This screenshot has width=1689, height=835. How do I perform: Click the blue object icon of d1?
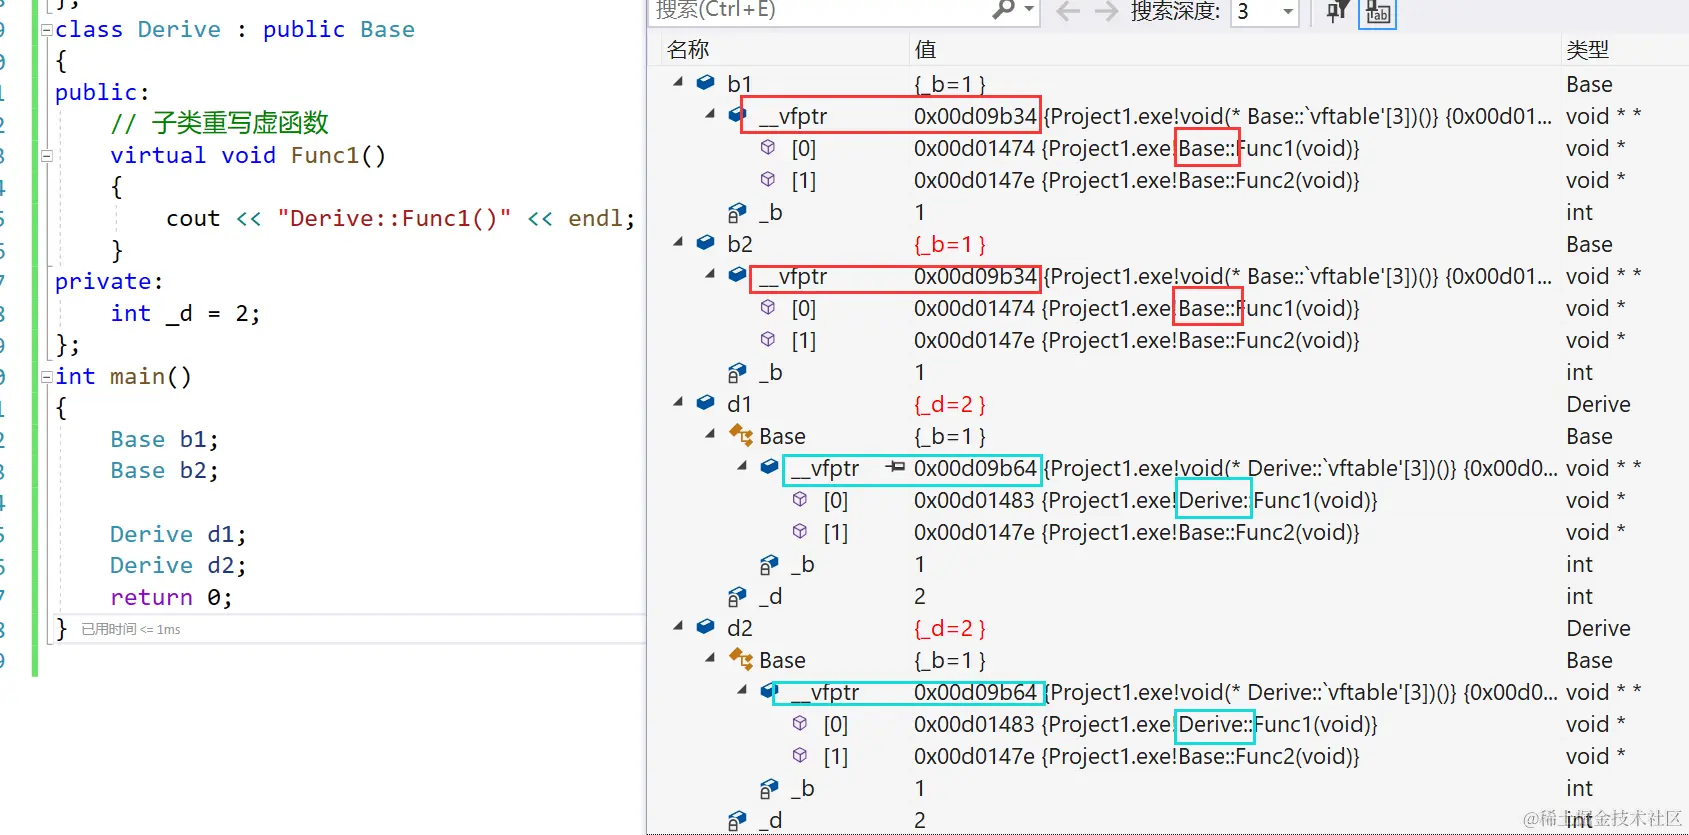[706, 402]
